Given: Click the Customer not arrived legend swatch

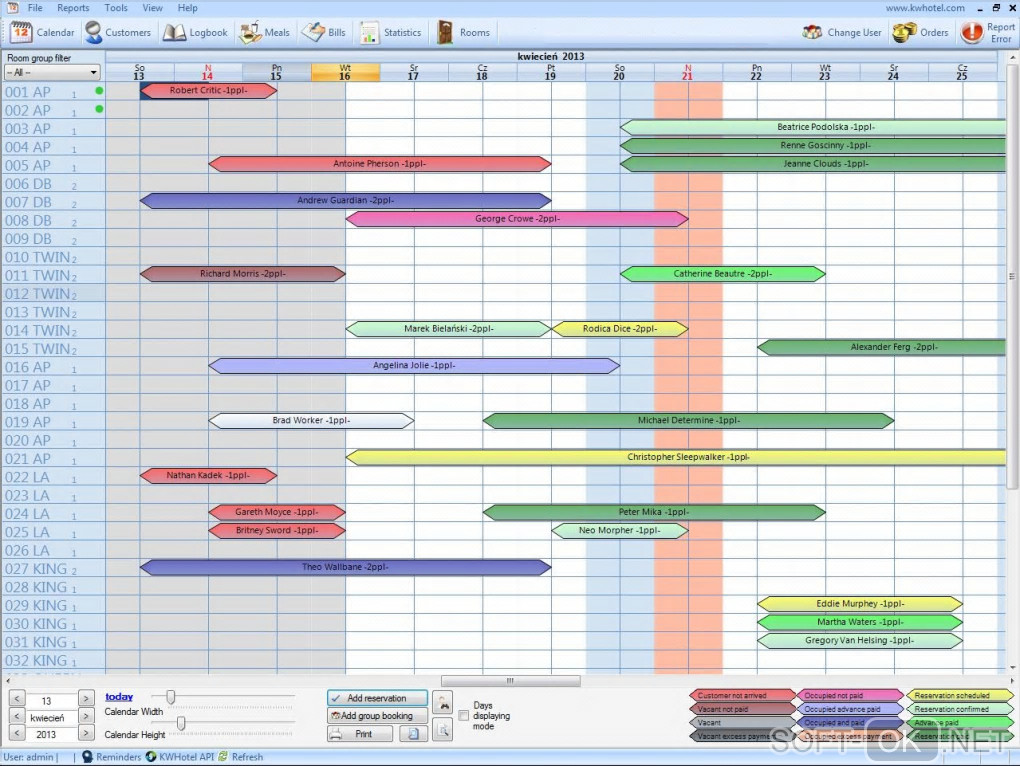Looking at the screenshot, I should point(743,695).
